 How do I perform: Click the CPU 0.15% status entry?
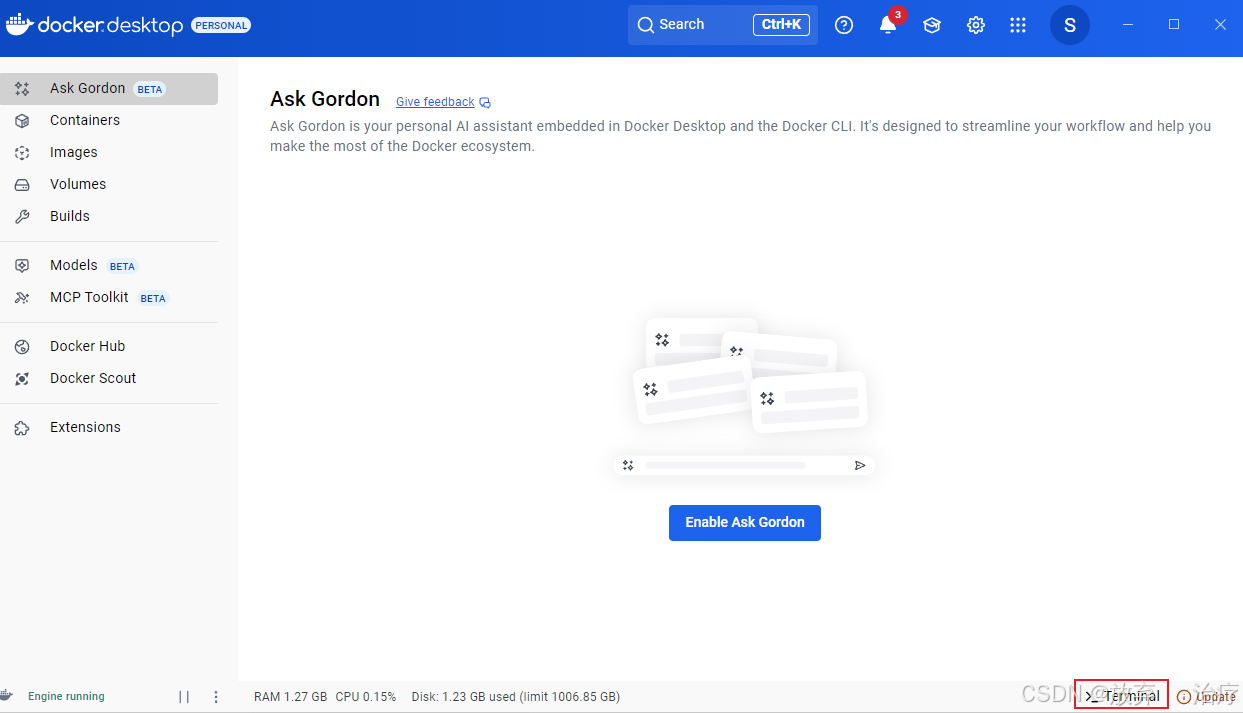click(366, 696)
